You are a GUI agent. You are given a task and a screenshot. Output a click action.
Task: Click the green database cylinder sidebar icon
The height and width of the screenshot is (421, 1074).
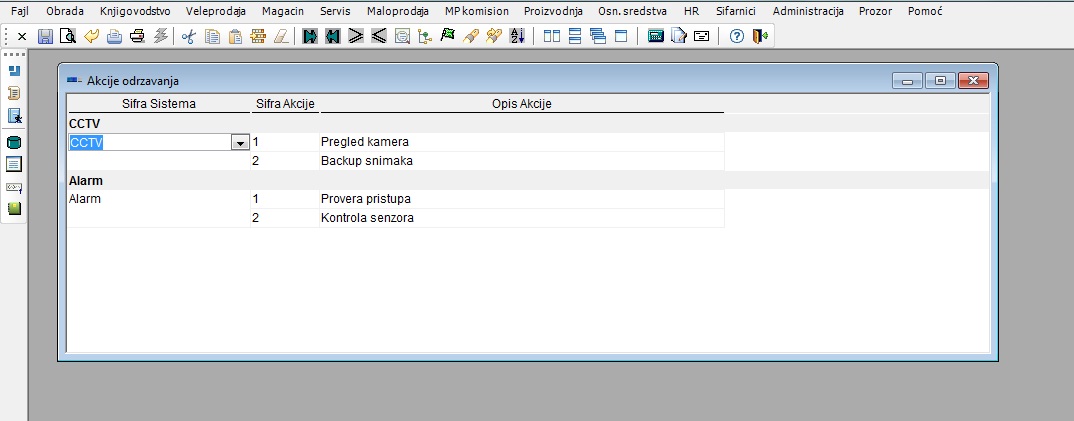[14, 143]
